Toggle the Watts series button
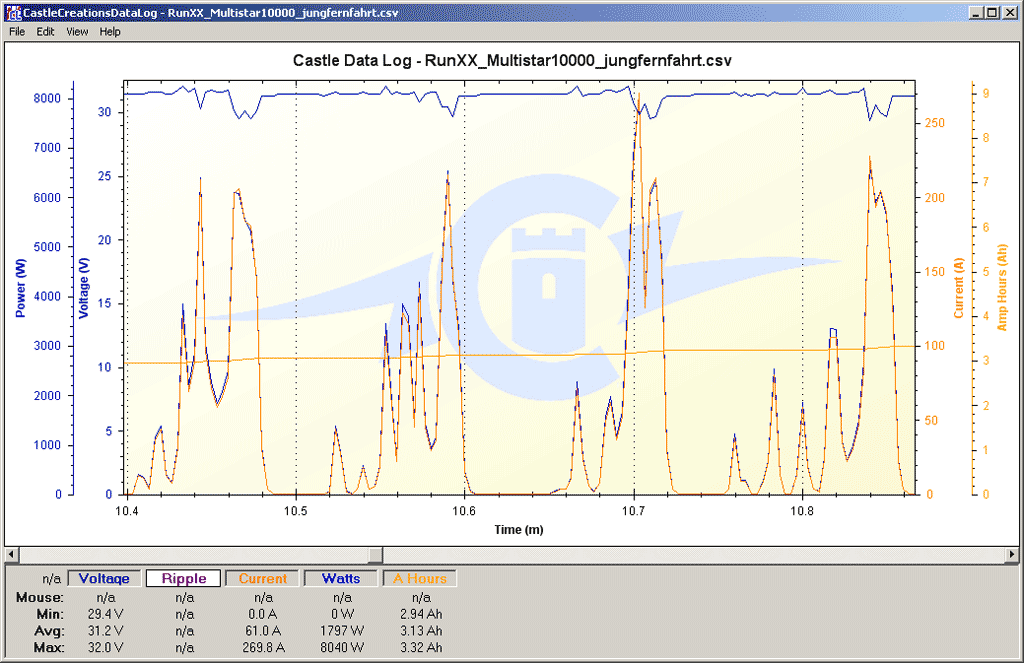The image size is (1024, 663). tap(341, 578)
